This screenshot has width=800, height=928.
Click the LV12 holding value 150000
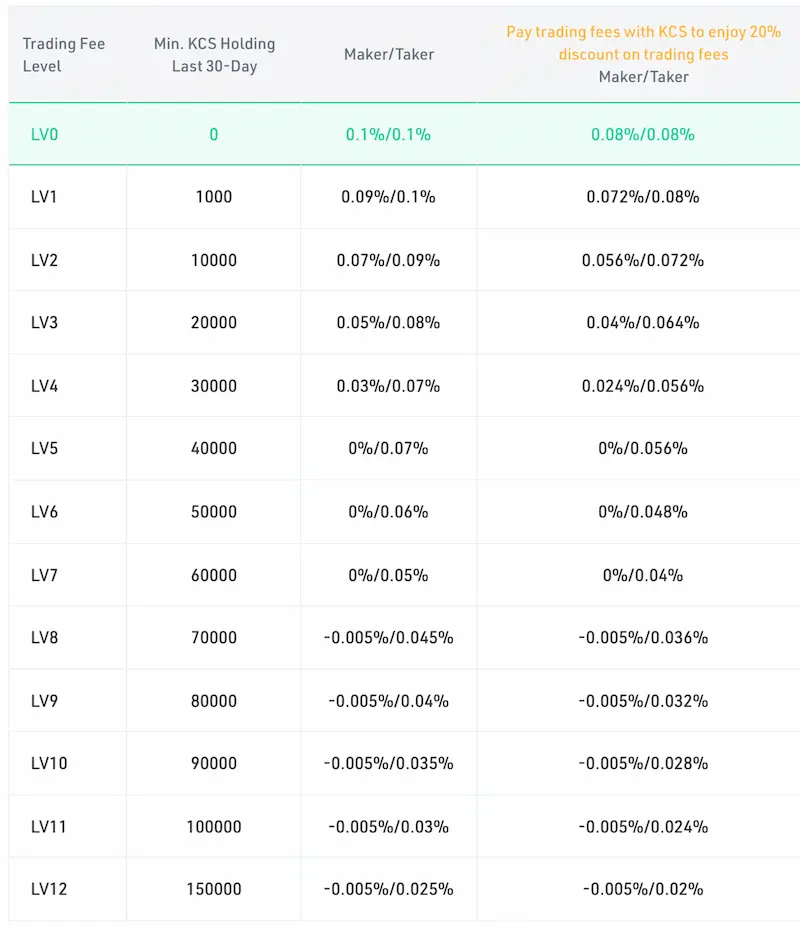tap(214, 889)
